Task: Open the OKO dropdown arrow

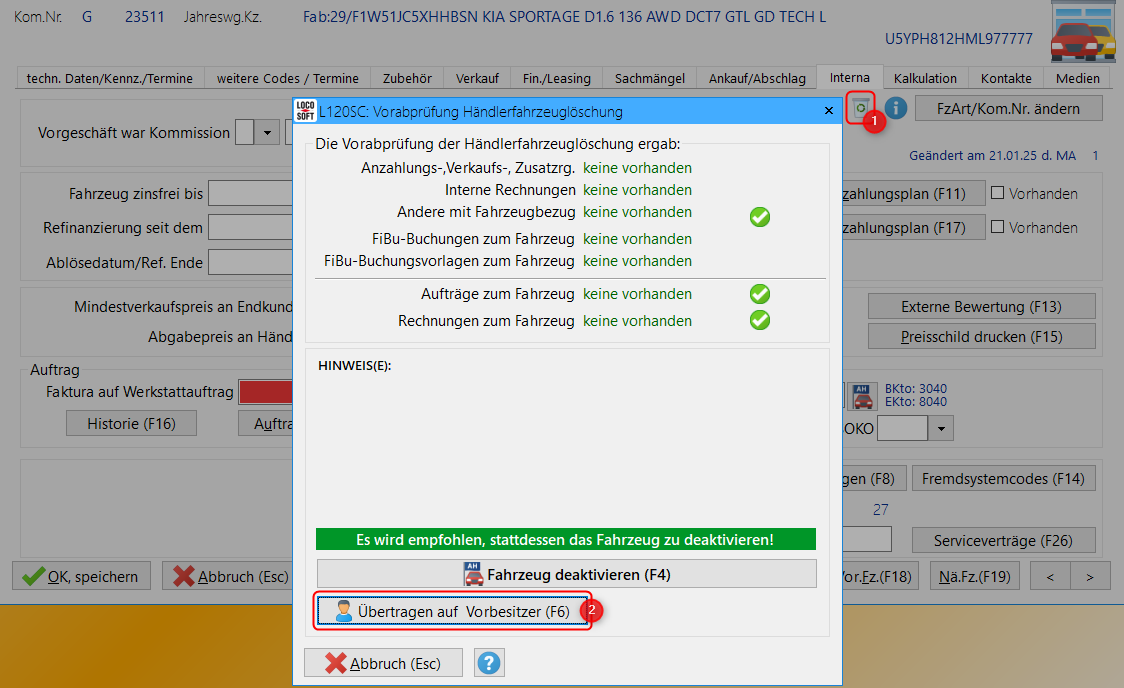Action: coord(941,429)
